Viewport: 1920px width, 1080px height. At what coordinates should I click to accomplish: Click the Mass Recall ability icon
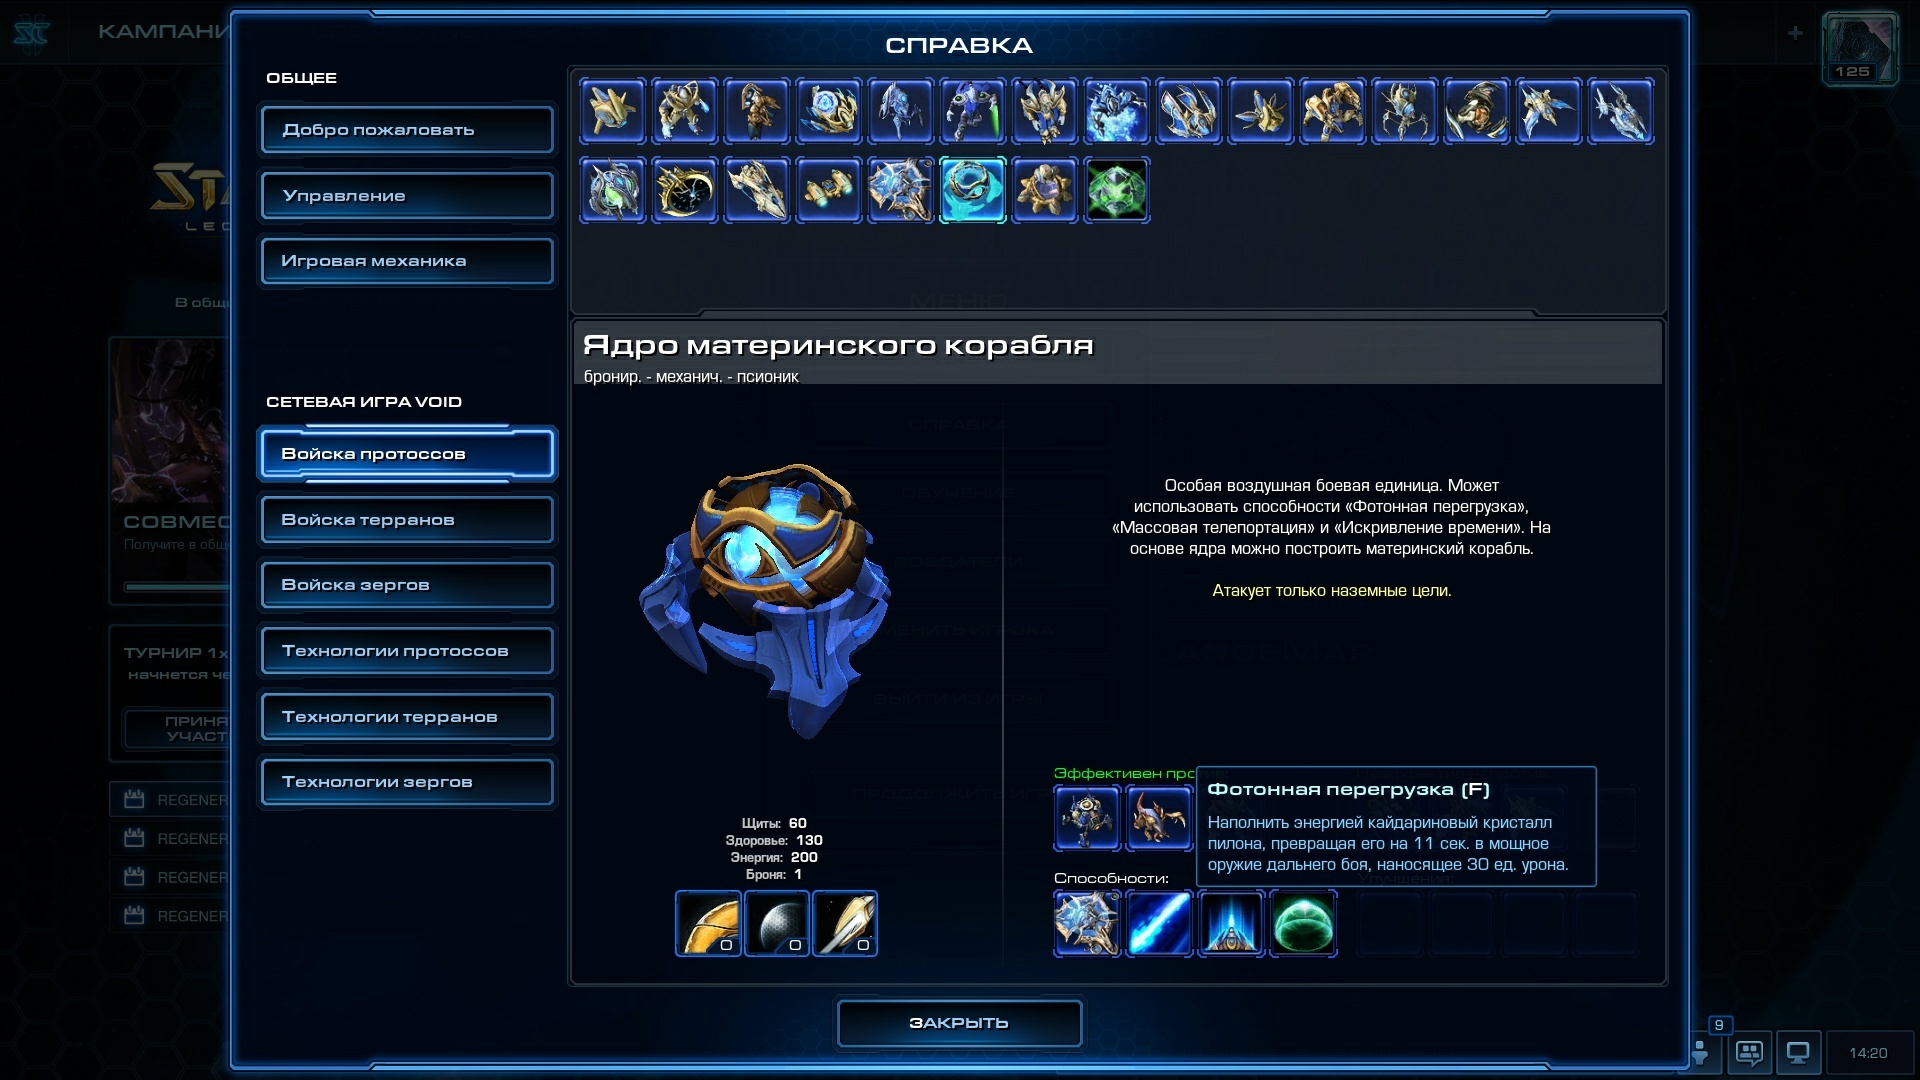coord(1231,924)
